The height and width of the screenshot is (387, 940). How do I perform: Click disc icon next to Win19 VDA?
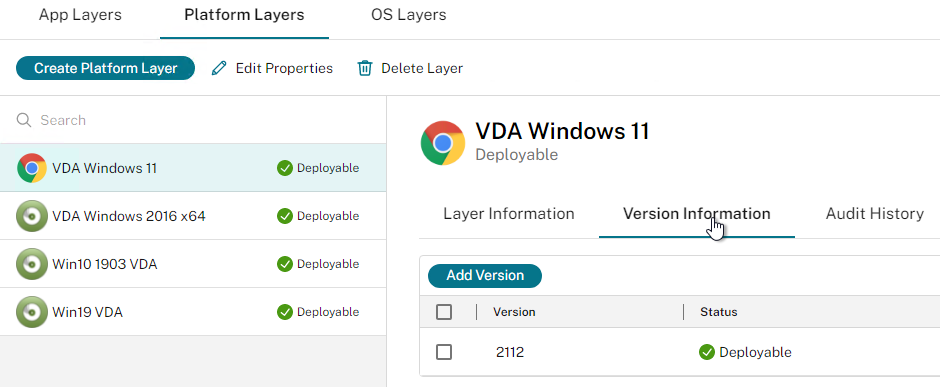32,312
